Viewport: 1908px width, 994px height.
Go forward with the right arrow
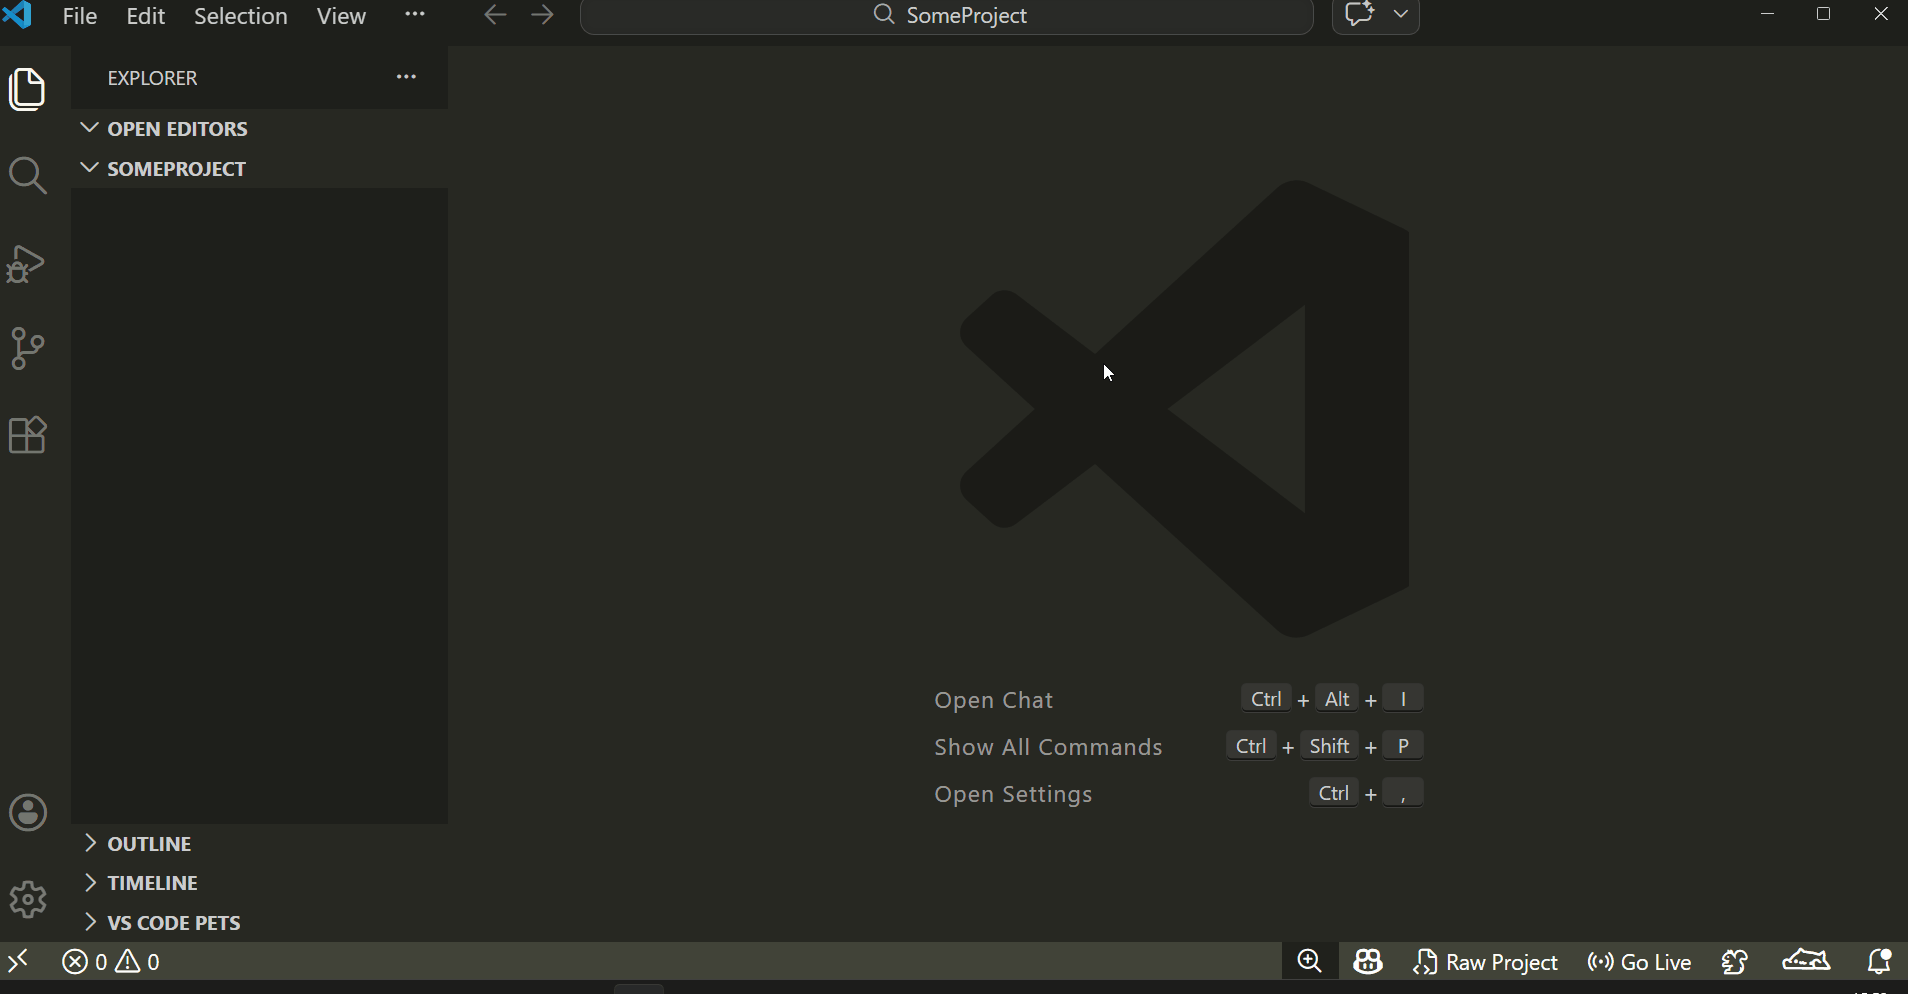click(x=543, y=15)
